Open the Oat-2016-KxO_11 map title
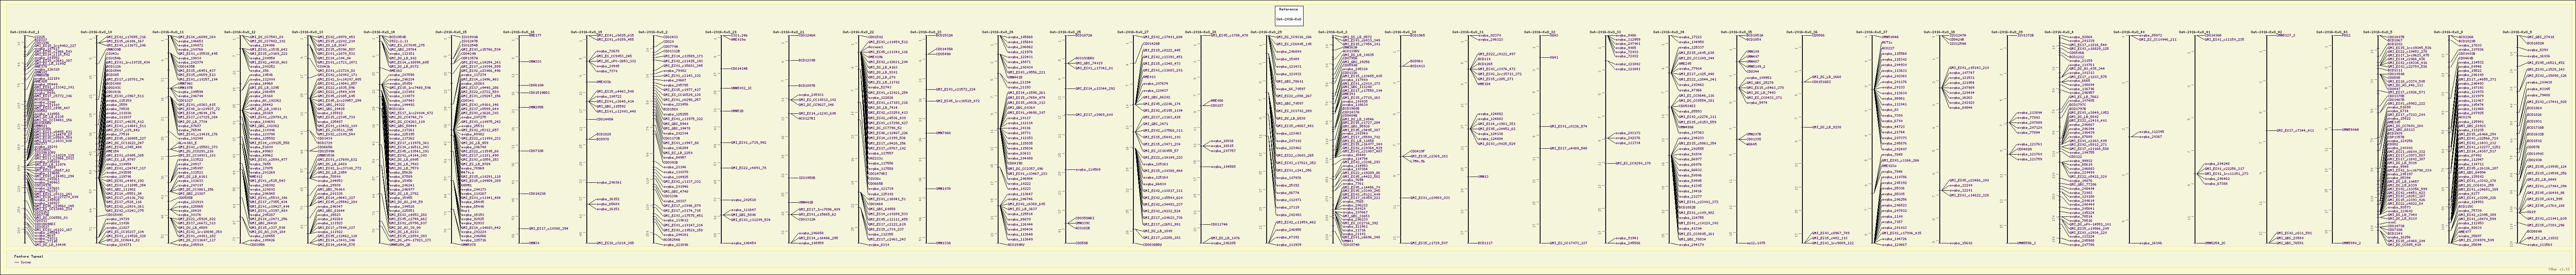Viewport: 2576px width, 275px height. click(168, 32)
